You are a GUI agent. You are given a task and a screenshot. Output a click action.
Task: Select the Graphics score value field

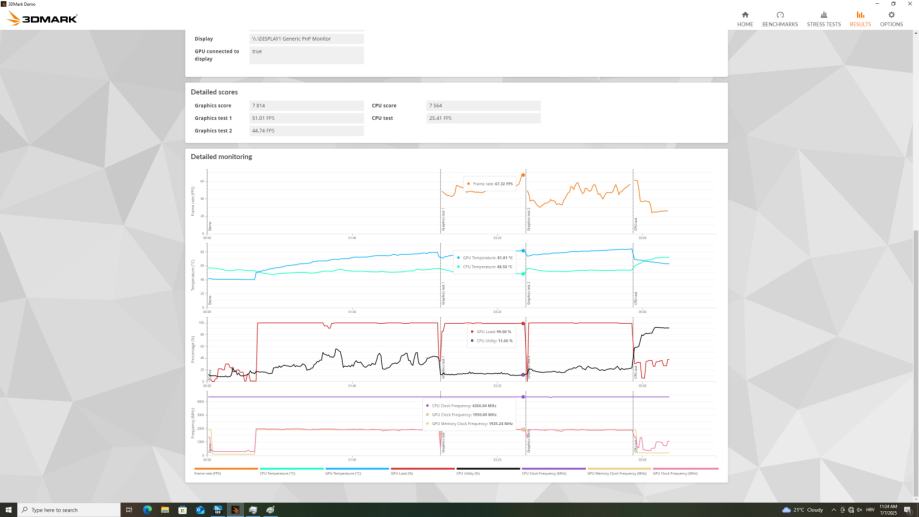[307, 106]
